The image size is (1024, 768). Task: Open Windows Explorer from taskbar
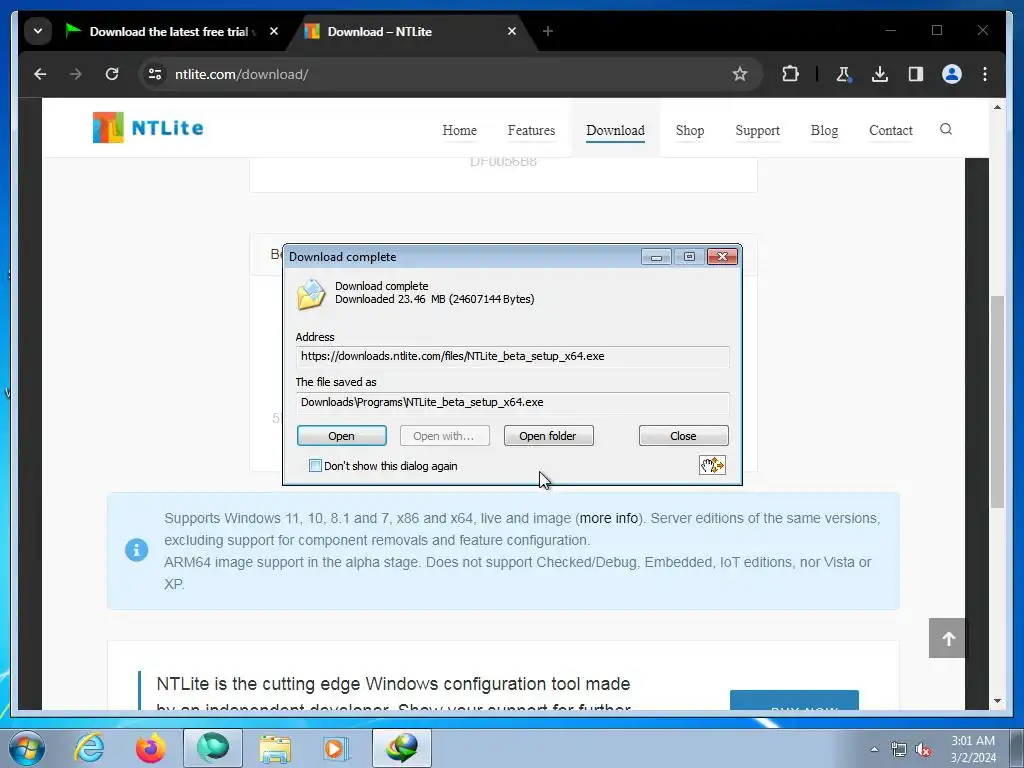275,748
